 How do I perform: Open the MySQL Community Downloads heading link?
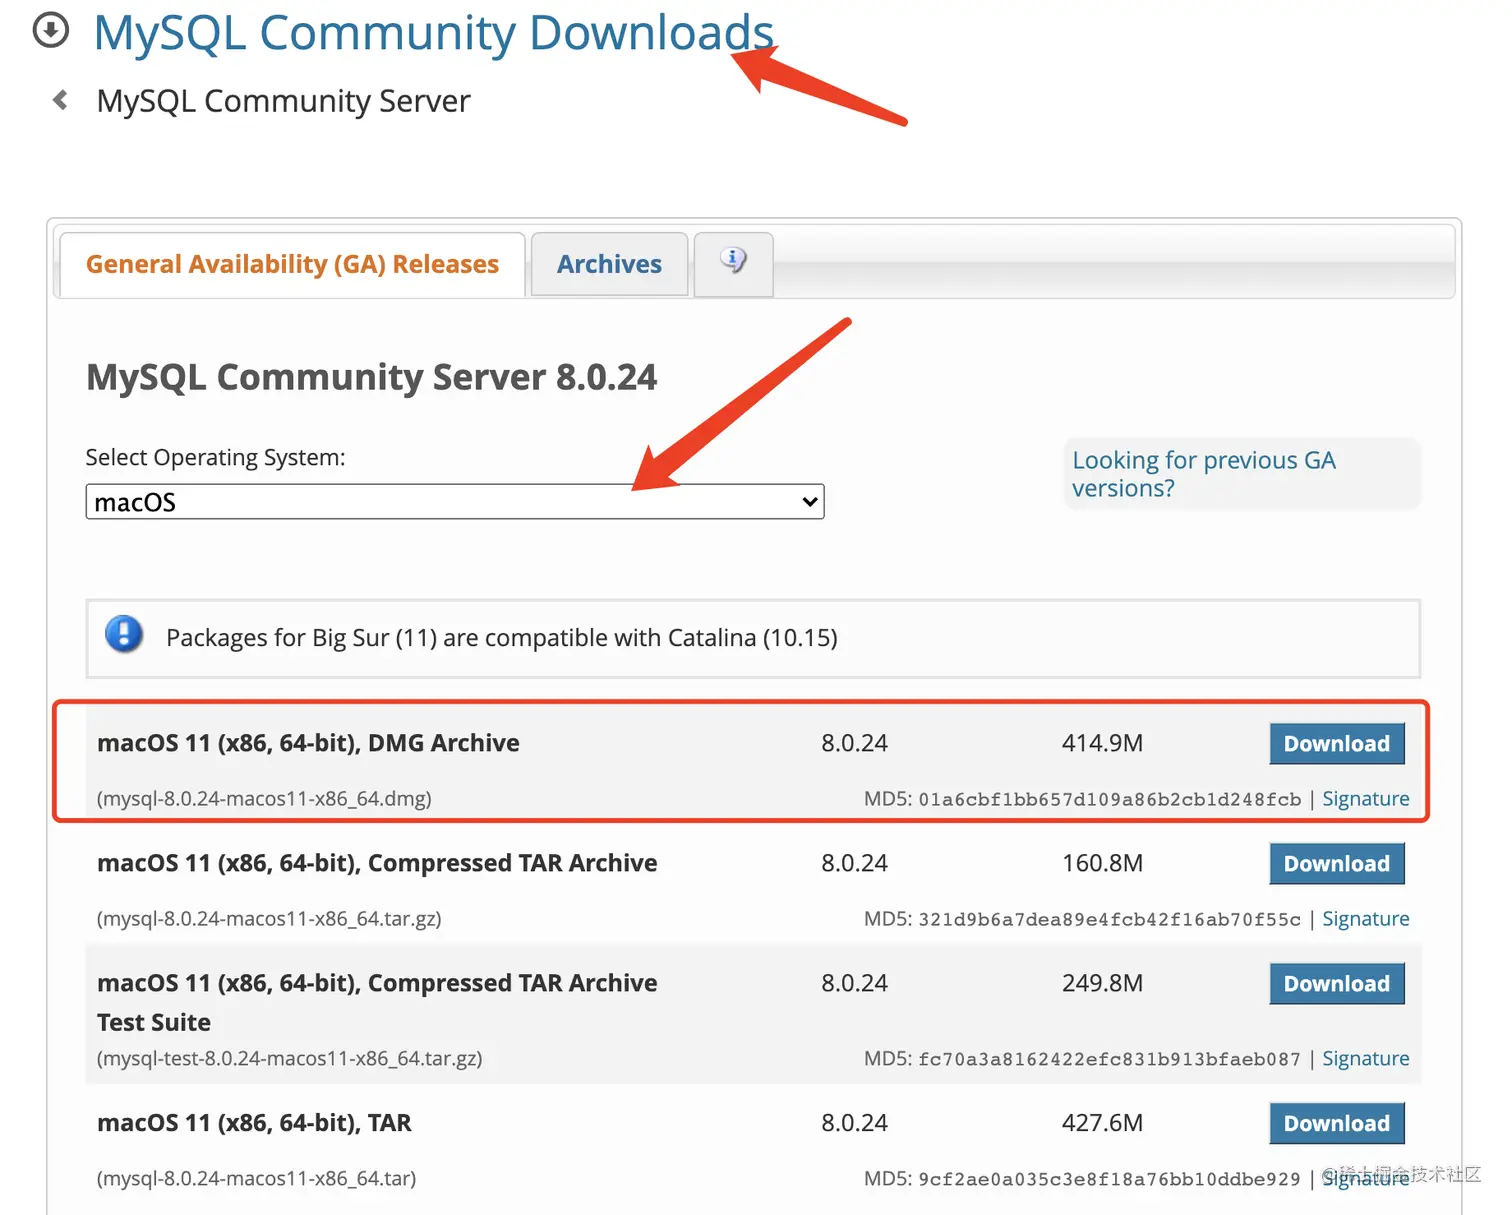coord(434,33)
